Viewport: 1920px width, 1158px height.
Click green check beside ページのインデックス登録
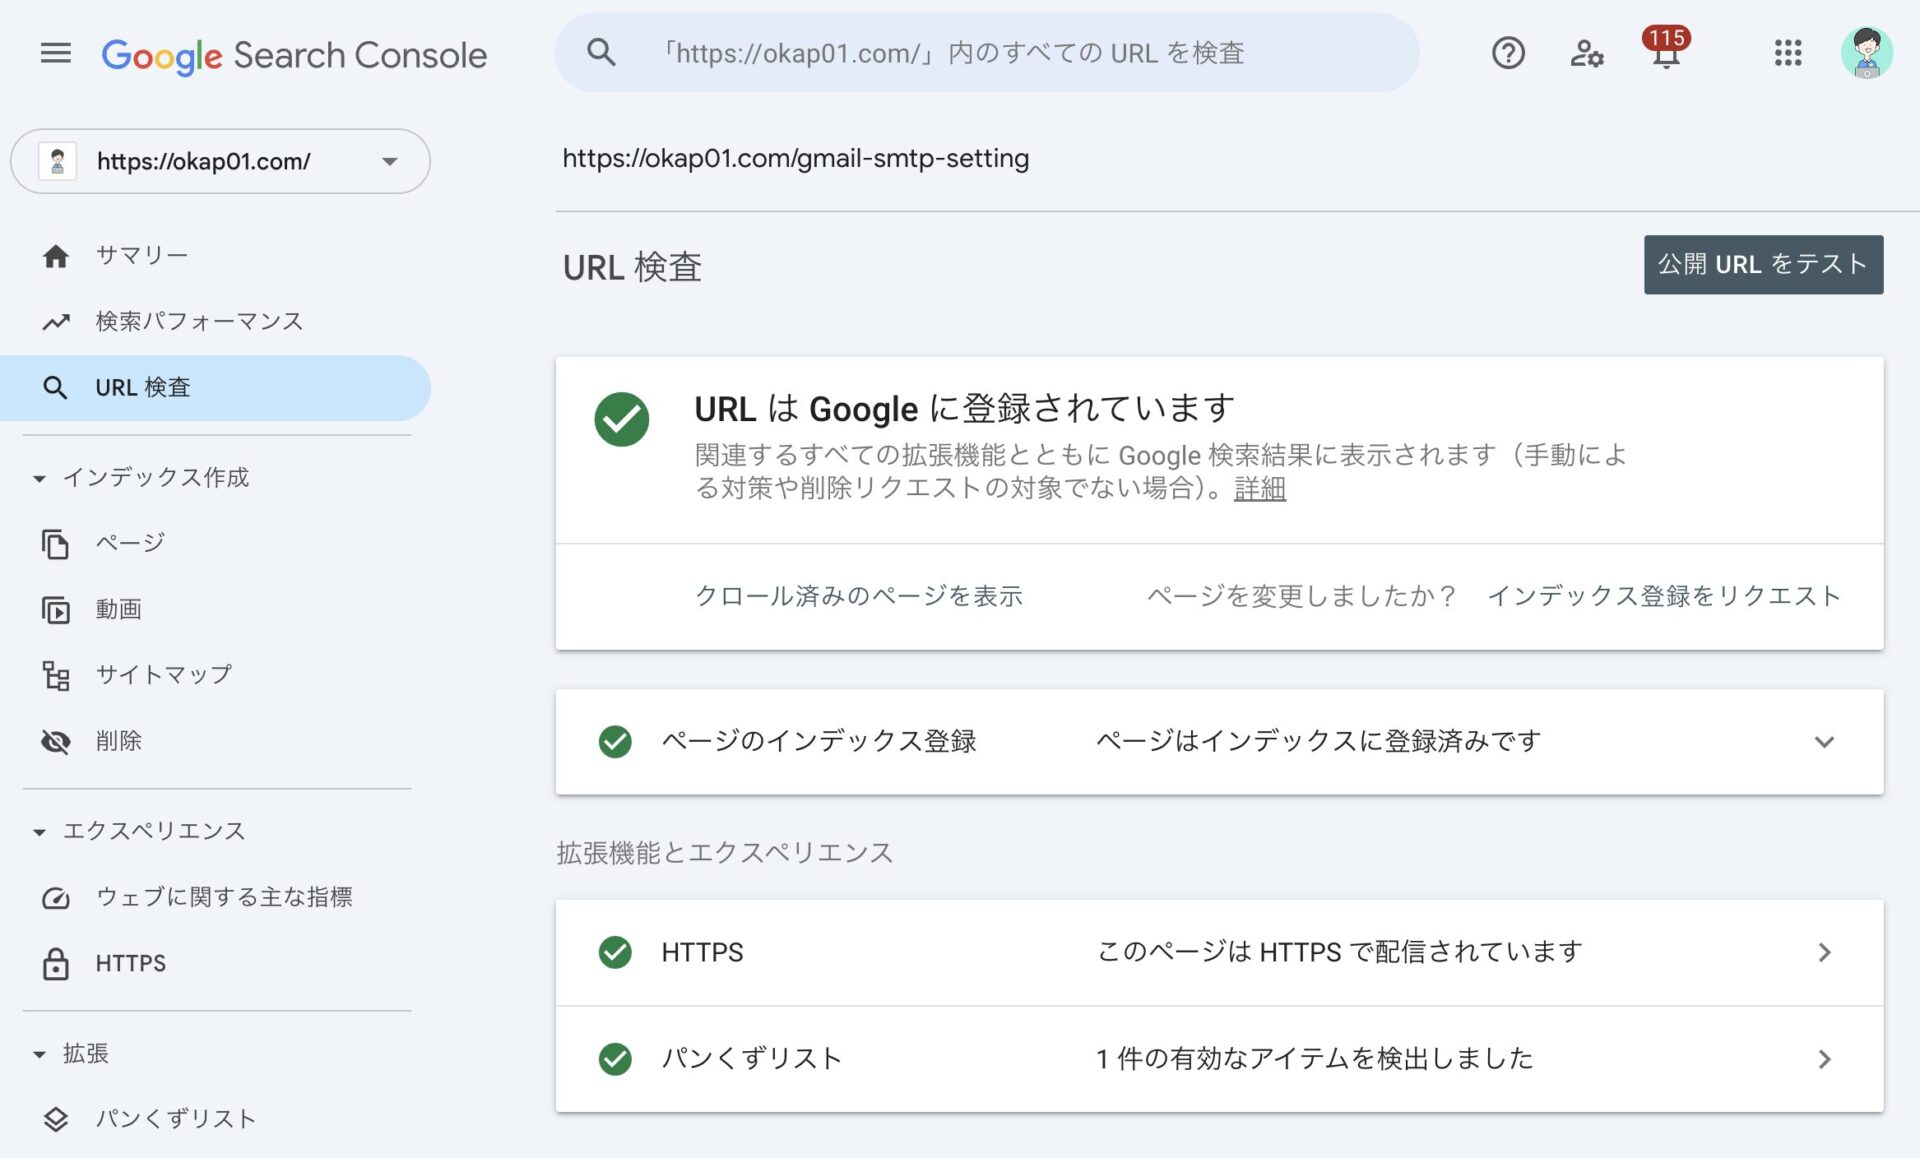pos(615,742)
